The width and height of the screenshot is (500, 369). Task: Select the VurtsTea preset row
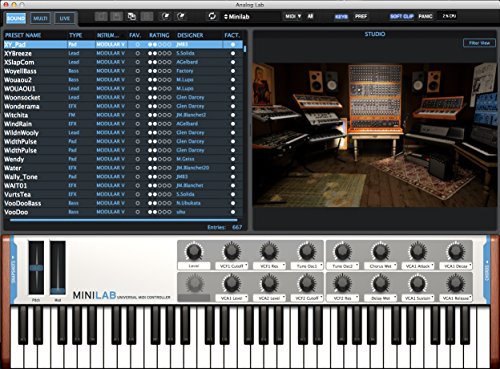click(x=123, y=194)
